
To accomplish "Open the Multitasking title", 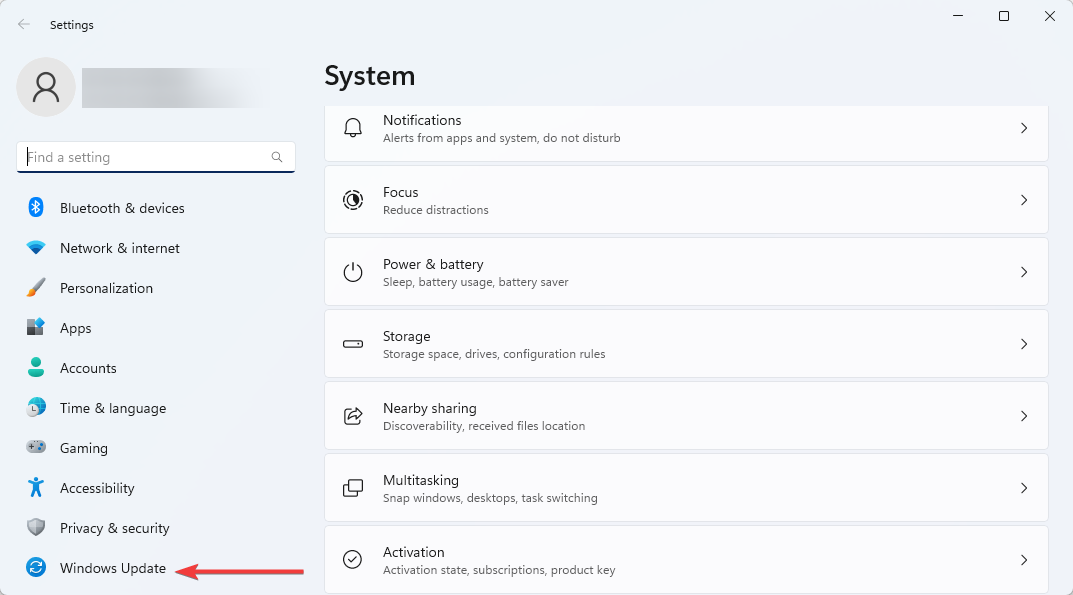I will [421, 480].
